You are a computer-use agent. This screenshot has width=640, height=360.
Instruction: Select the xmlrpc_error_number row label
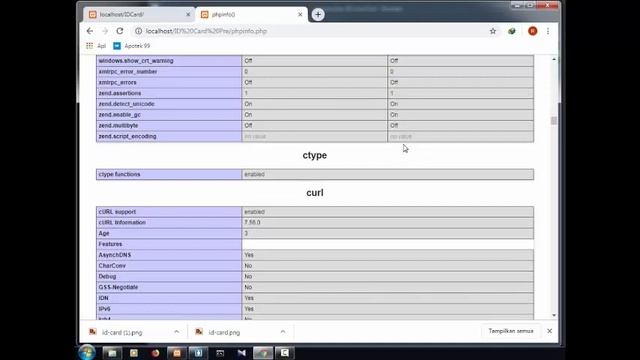[x=128, y=71]
